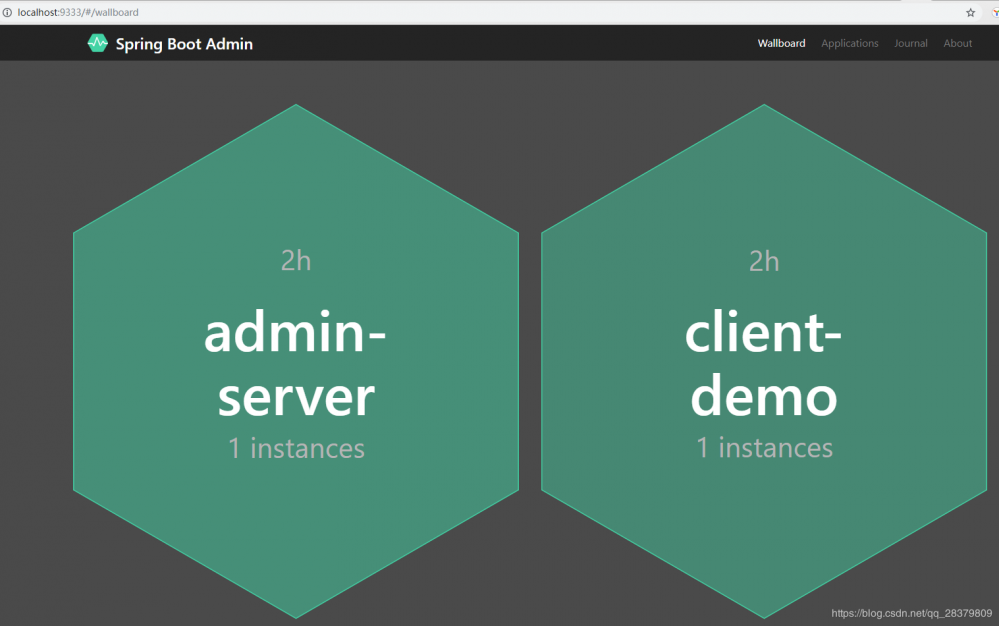Image resolution: width=999 pixels, height=626 pixels.
Task: Bookmark this page with the star icon
Action: (x=970, y=12)
